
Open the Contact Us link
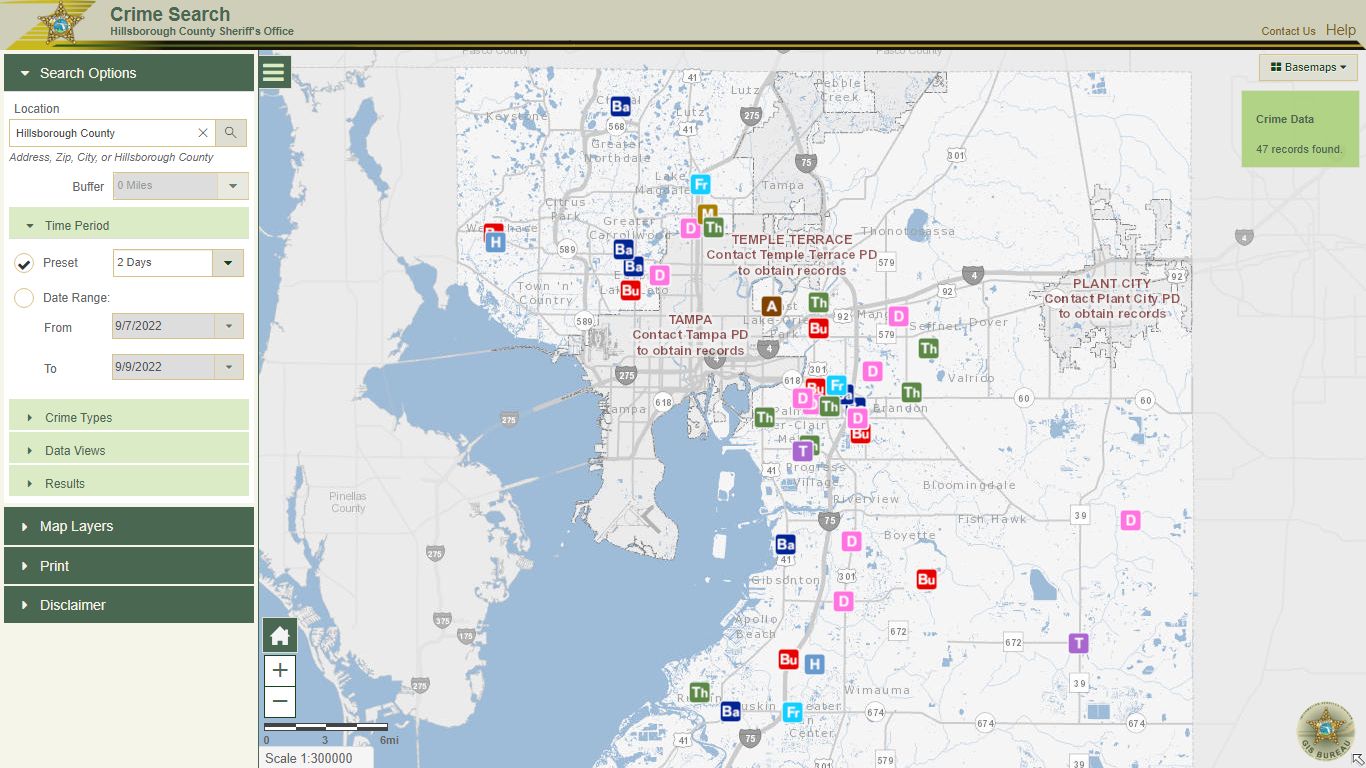pos(1288,31)
